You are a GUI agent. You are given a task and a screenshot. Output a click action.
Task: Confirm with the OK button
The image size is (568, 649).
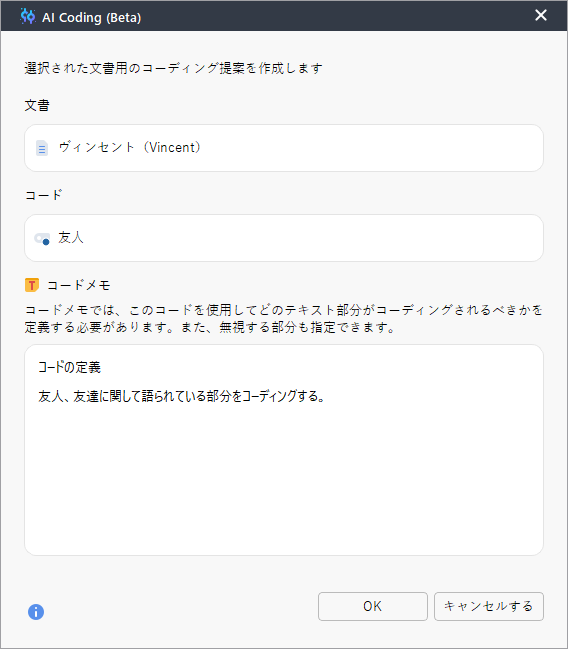point(373,606)
